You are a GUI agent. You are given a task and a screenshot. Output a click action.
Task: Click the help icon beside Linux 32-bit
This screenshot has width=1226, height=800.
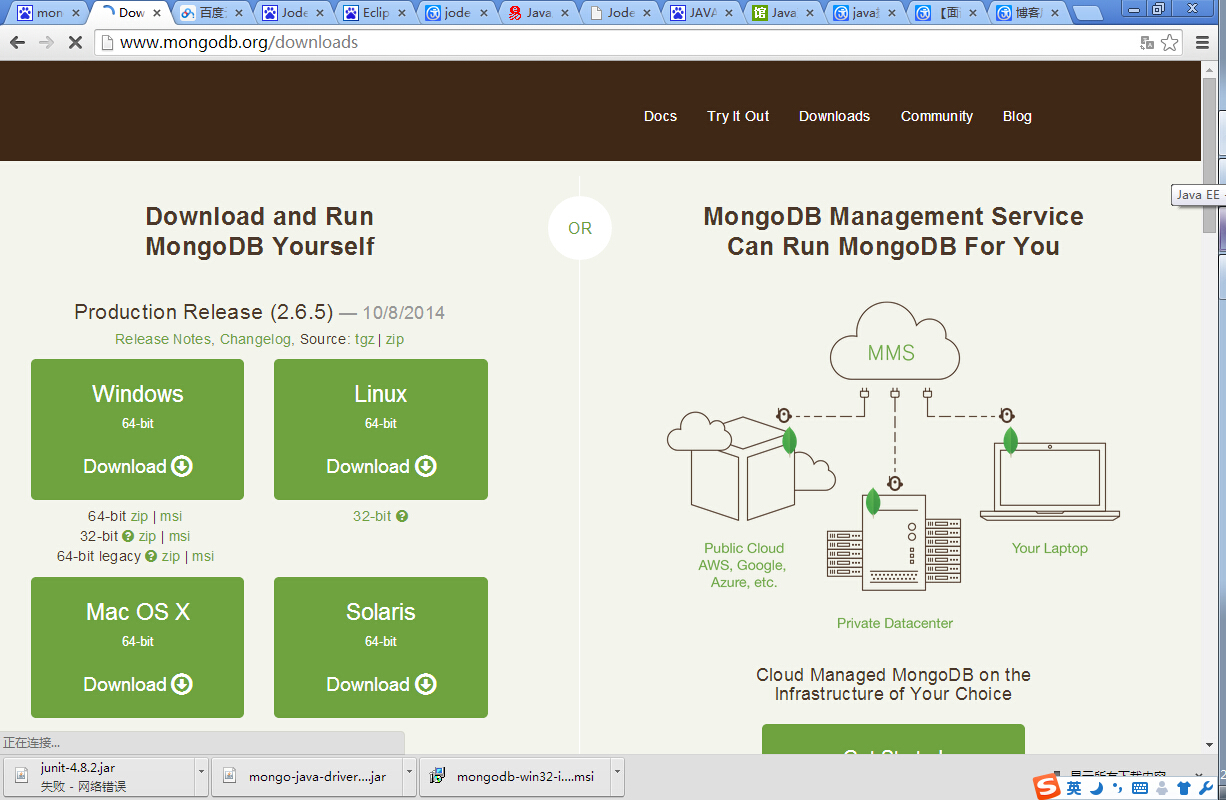click(402, 516)
